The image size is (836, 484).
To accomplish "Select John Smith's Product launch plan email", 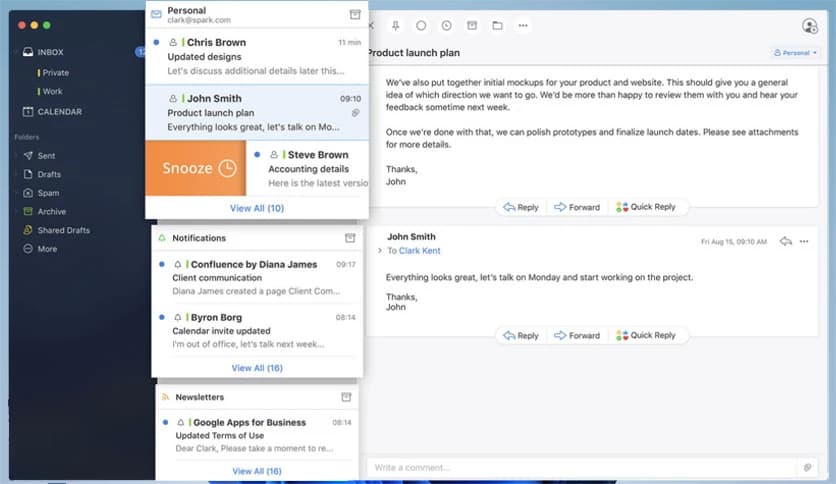I will click(x=257, y=112).
